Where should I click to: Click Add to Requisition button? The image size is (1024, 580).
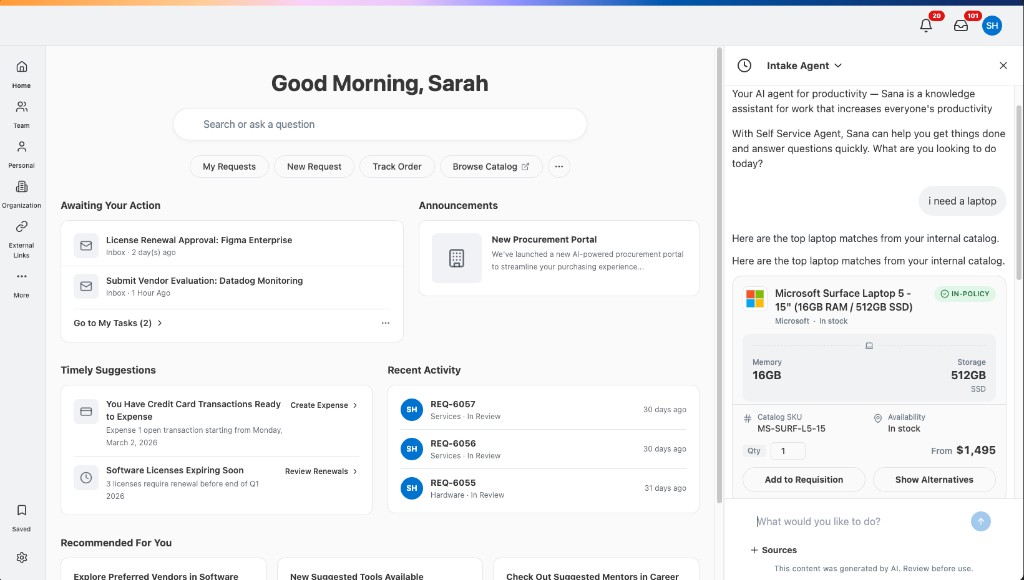(x=804, y=479)
